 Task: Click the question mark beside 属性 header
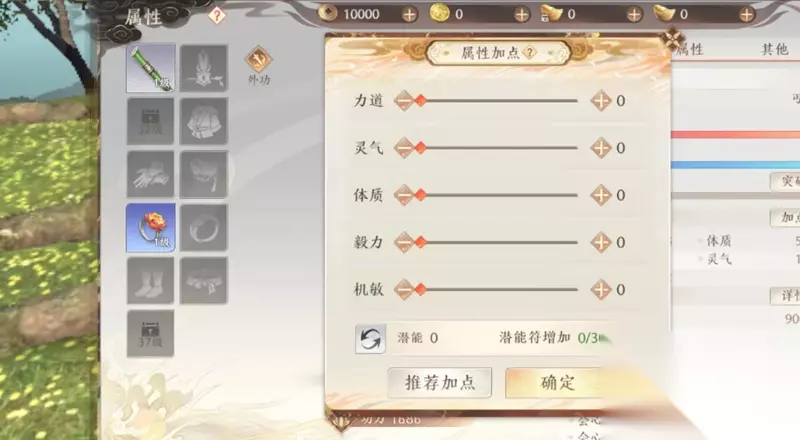click(216, 16)
